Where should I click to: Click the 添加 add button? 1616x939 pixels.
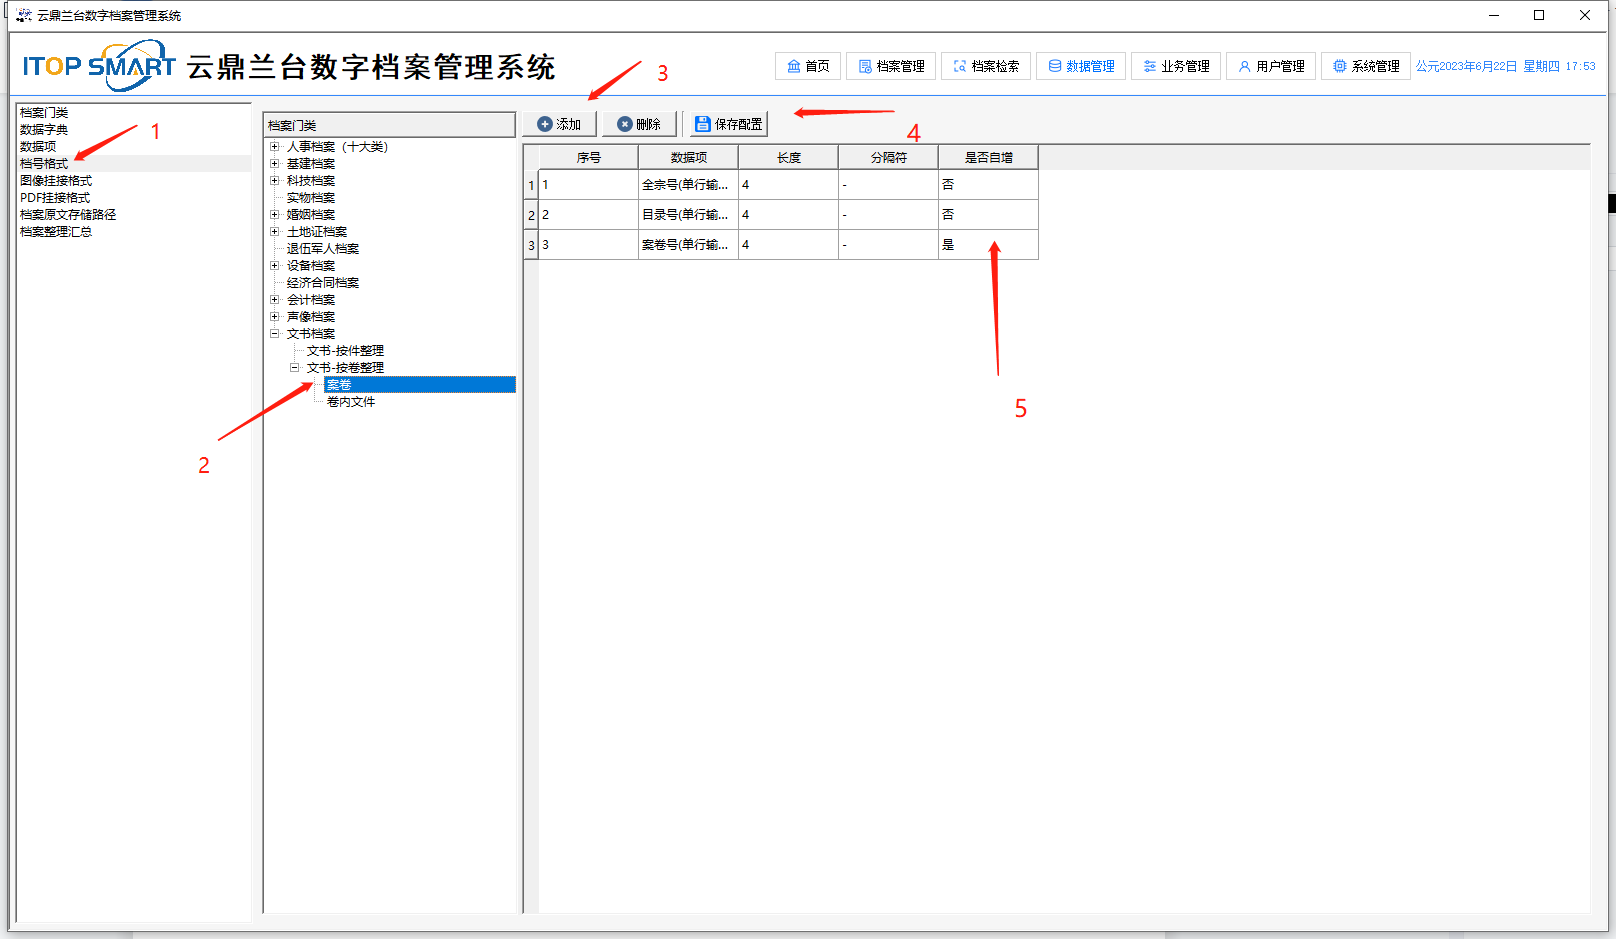[559, 124]
